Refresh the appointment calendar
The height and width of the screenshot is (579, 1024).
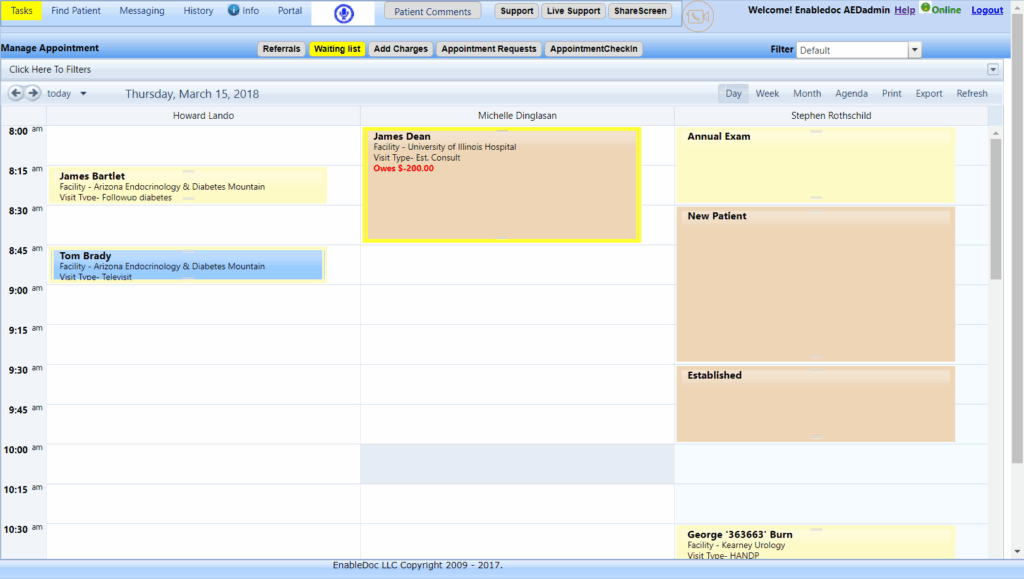(971, 92)
